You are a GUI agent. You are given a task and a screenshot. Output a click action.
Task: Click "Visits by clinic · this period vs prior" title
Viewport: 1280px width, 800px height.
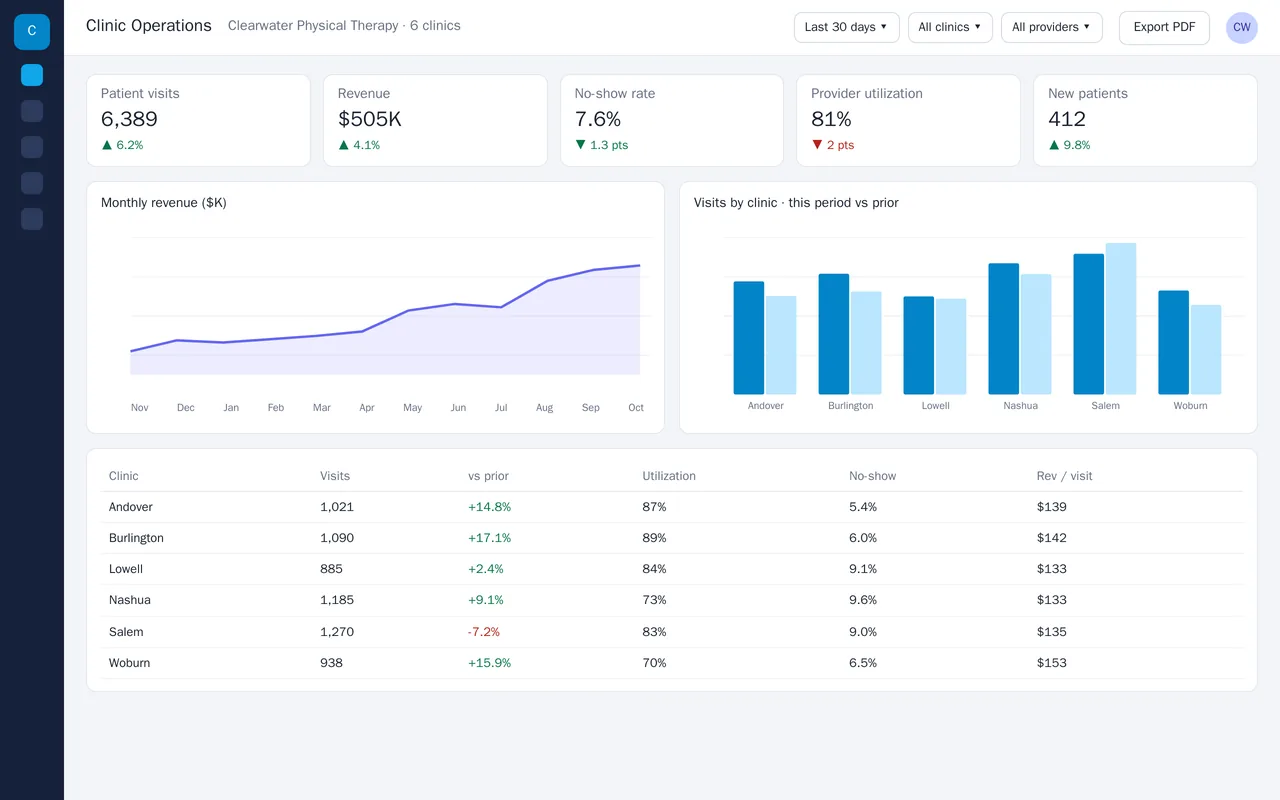click(796, 203)
